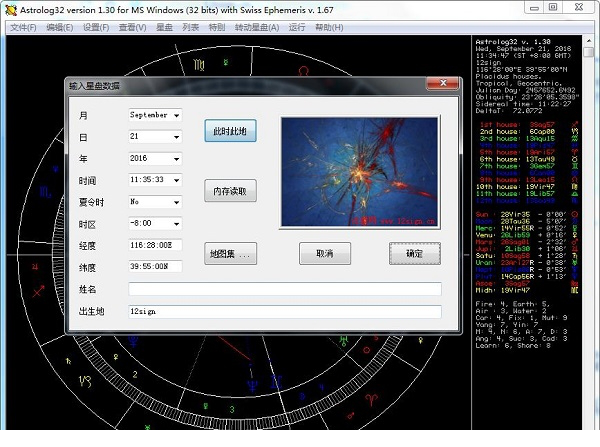The height and width of the screenshot is (447, 600).
Task: Click the vertical scrollbar thumb
Action: (588, 52)
